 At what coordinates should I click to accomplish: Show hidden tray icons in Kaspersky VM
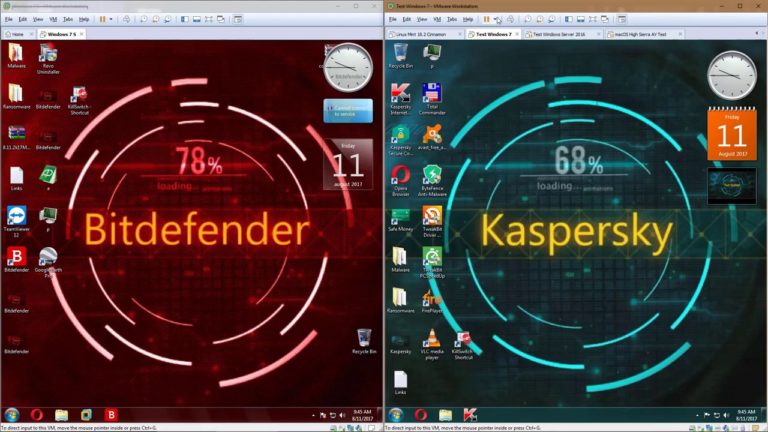[x=697, y=415]
